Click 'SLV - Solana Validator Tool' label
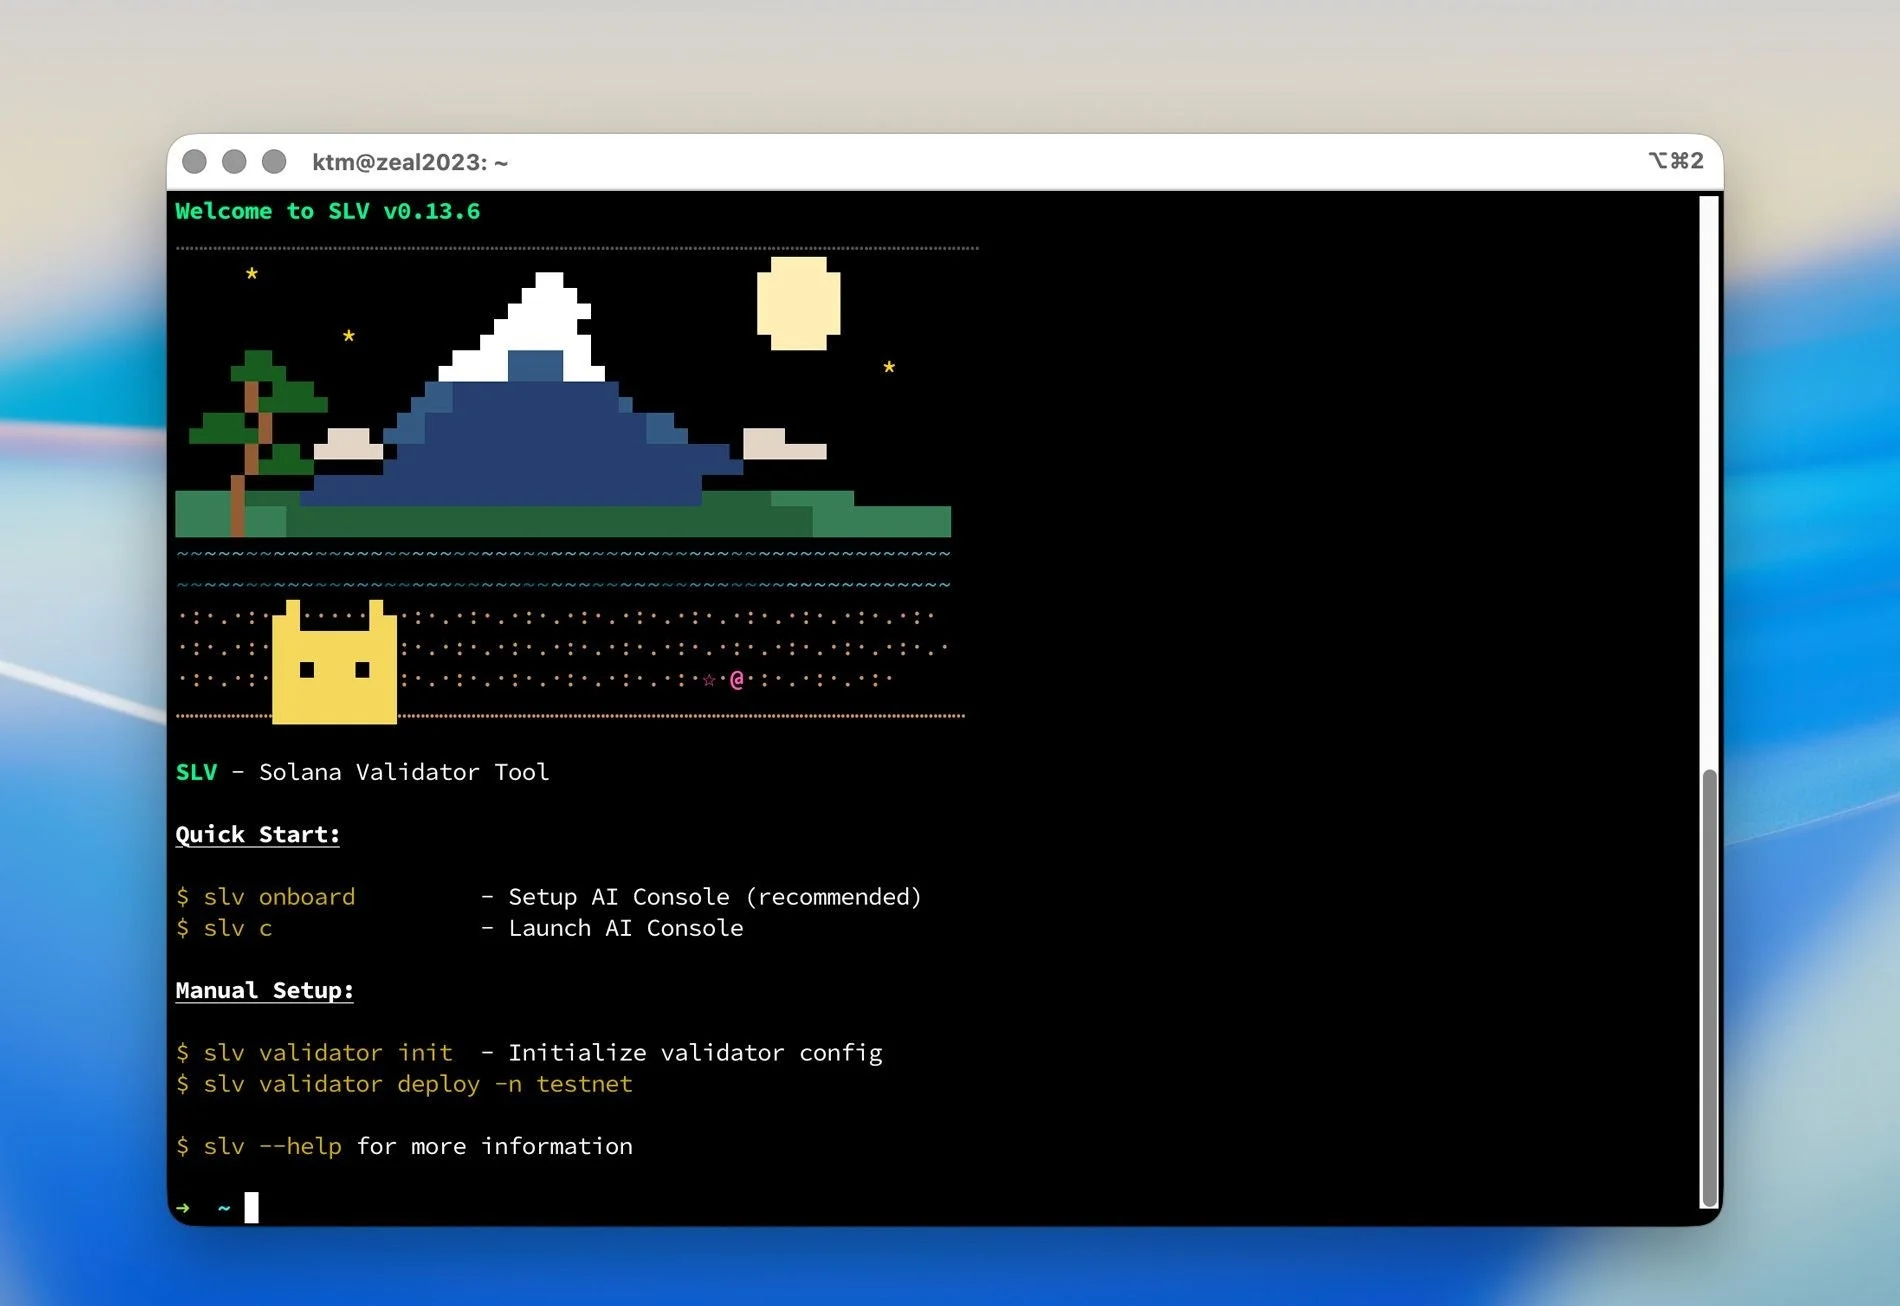1900x1306 pixels. 362,772
